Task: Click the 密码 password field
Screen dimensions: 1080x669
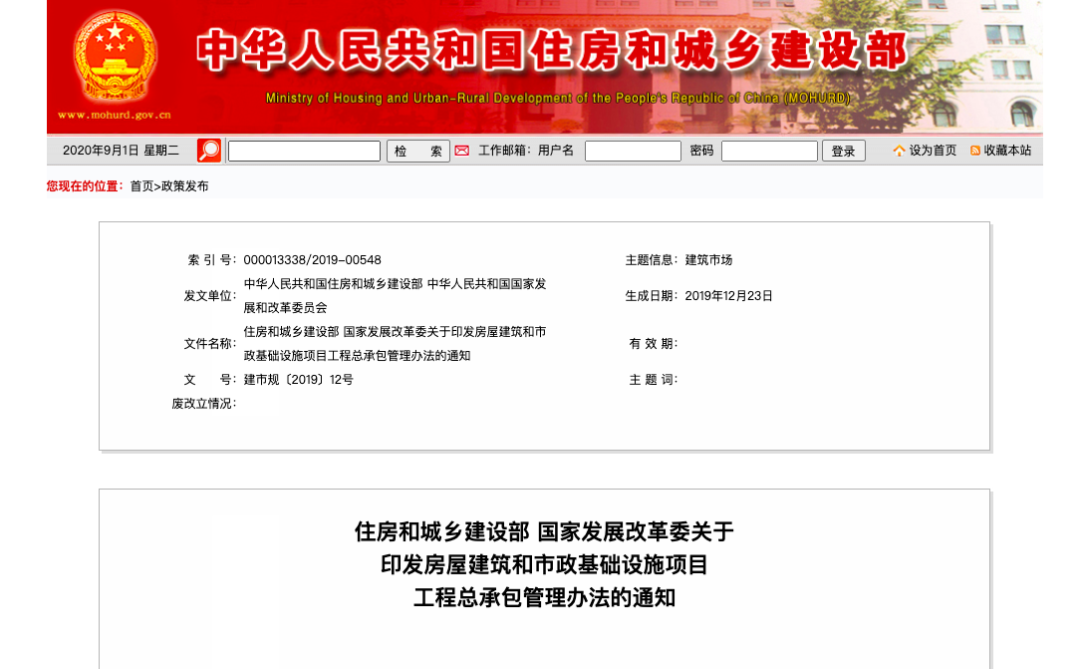Action: coord(769,150)
